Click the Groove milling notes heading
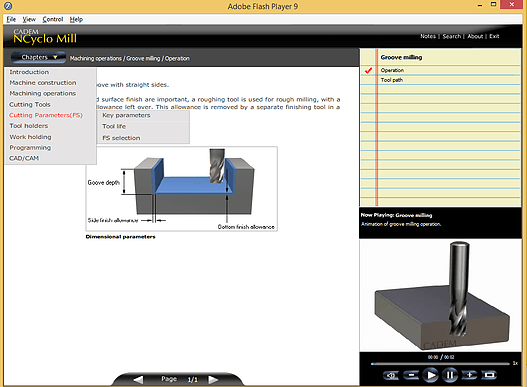Image resolution: width=527 pixels, height=387 pixels. coord(401,57)
